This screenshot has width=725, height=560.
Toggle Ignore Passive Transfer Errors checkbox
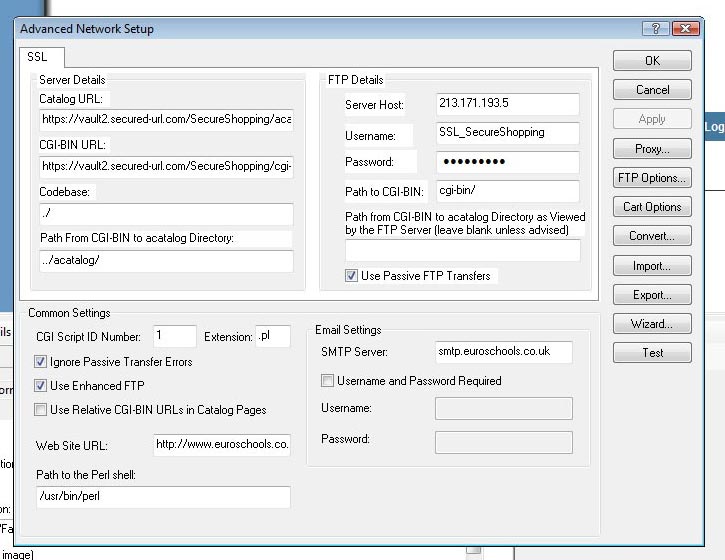pyautogui.click(x=41, y=362)
